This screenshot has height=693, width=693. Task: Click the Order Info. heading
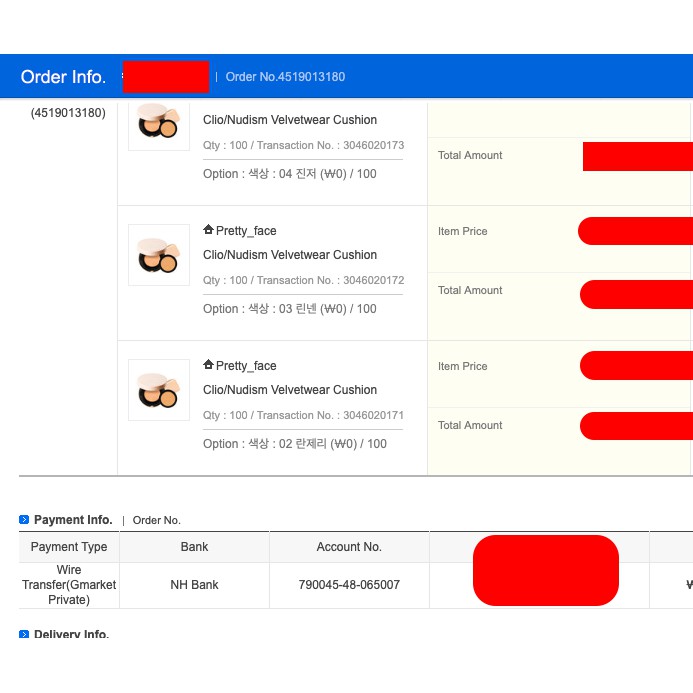pyautogui.click(x=64, y=77)
